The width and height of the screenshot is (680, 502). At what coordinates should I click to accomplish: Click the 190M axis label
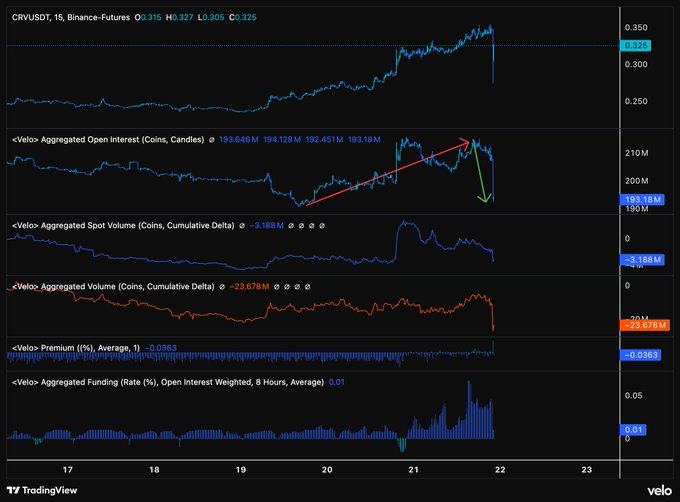pyautogui.click(x=637, y=209)
